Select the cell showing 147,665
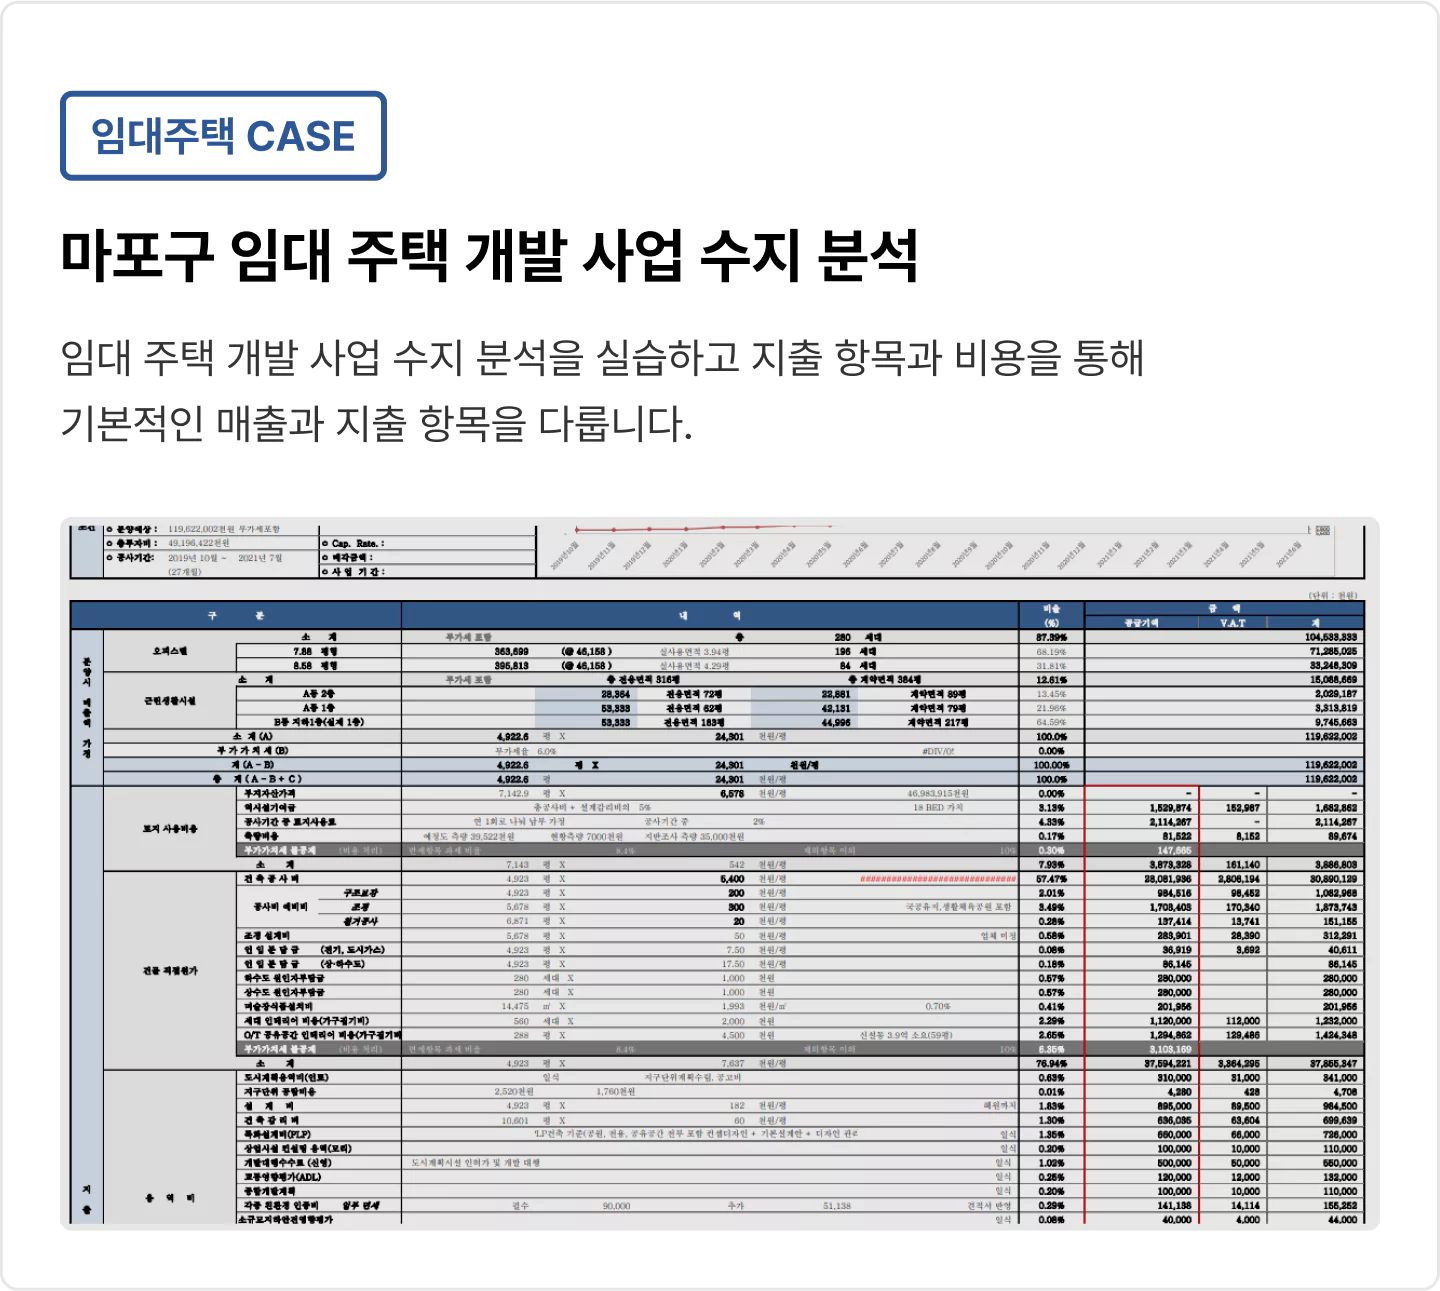The height and width of the screenshot is (1291, 1440). pos(1174,850)
